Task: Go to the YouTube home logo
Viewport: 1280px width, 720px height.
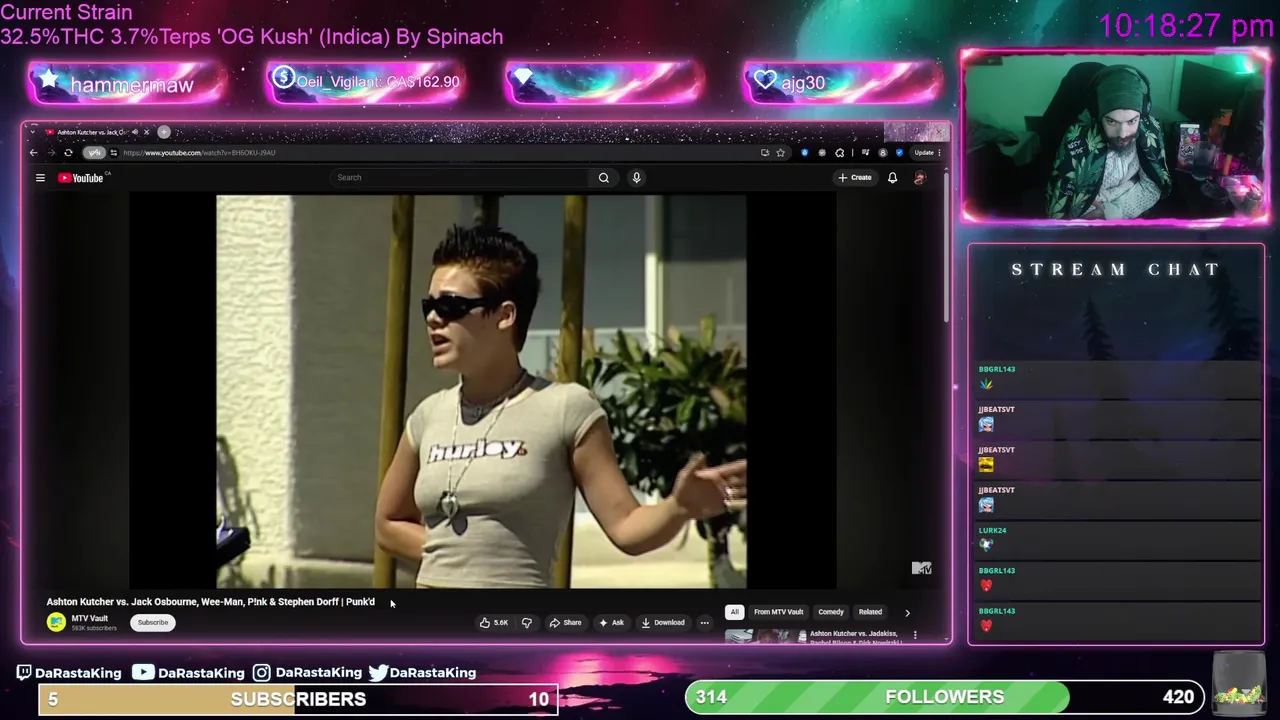Action: click(x=81, y=178)
